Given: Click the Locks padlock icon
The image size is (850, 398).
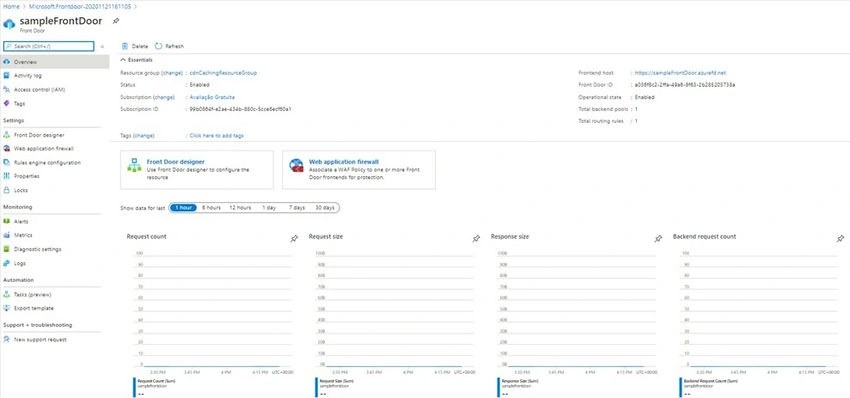Looking at the screenshot, I should [x=7, y=190].
